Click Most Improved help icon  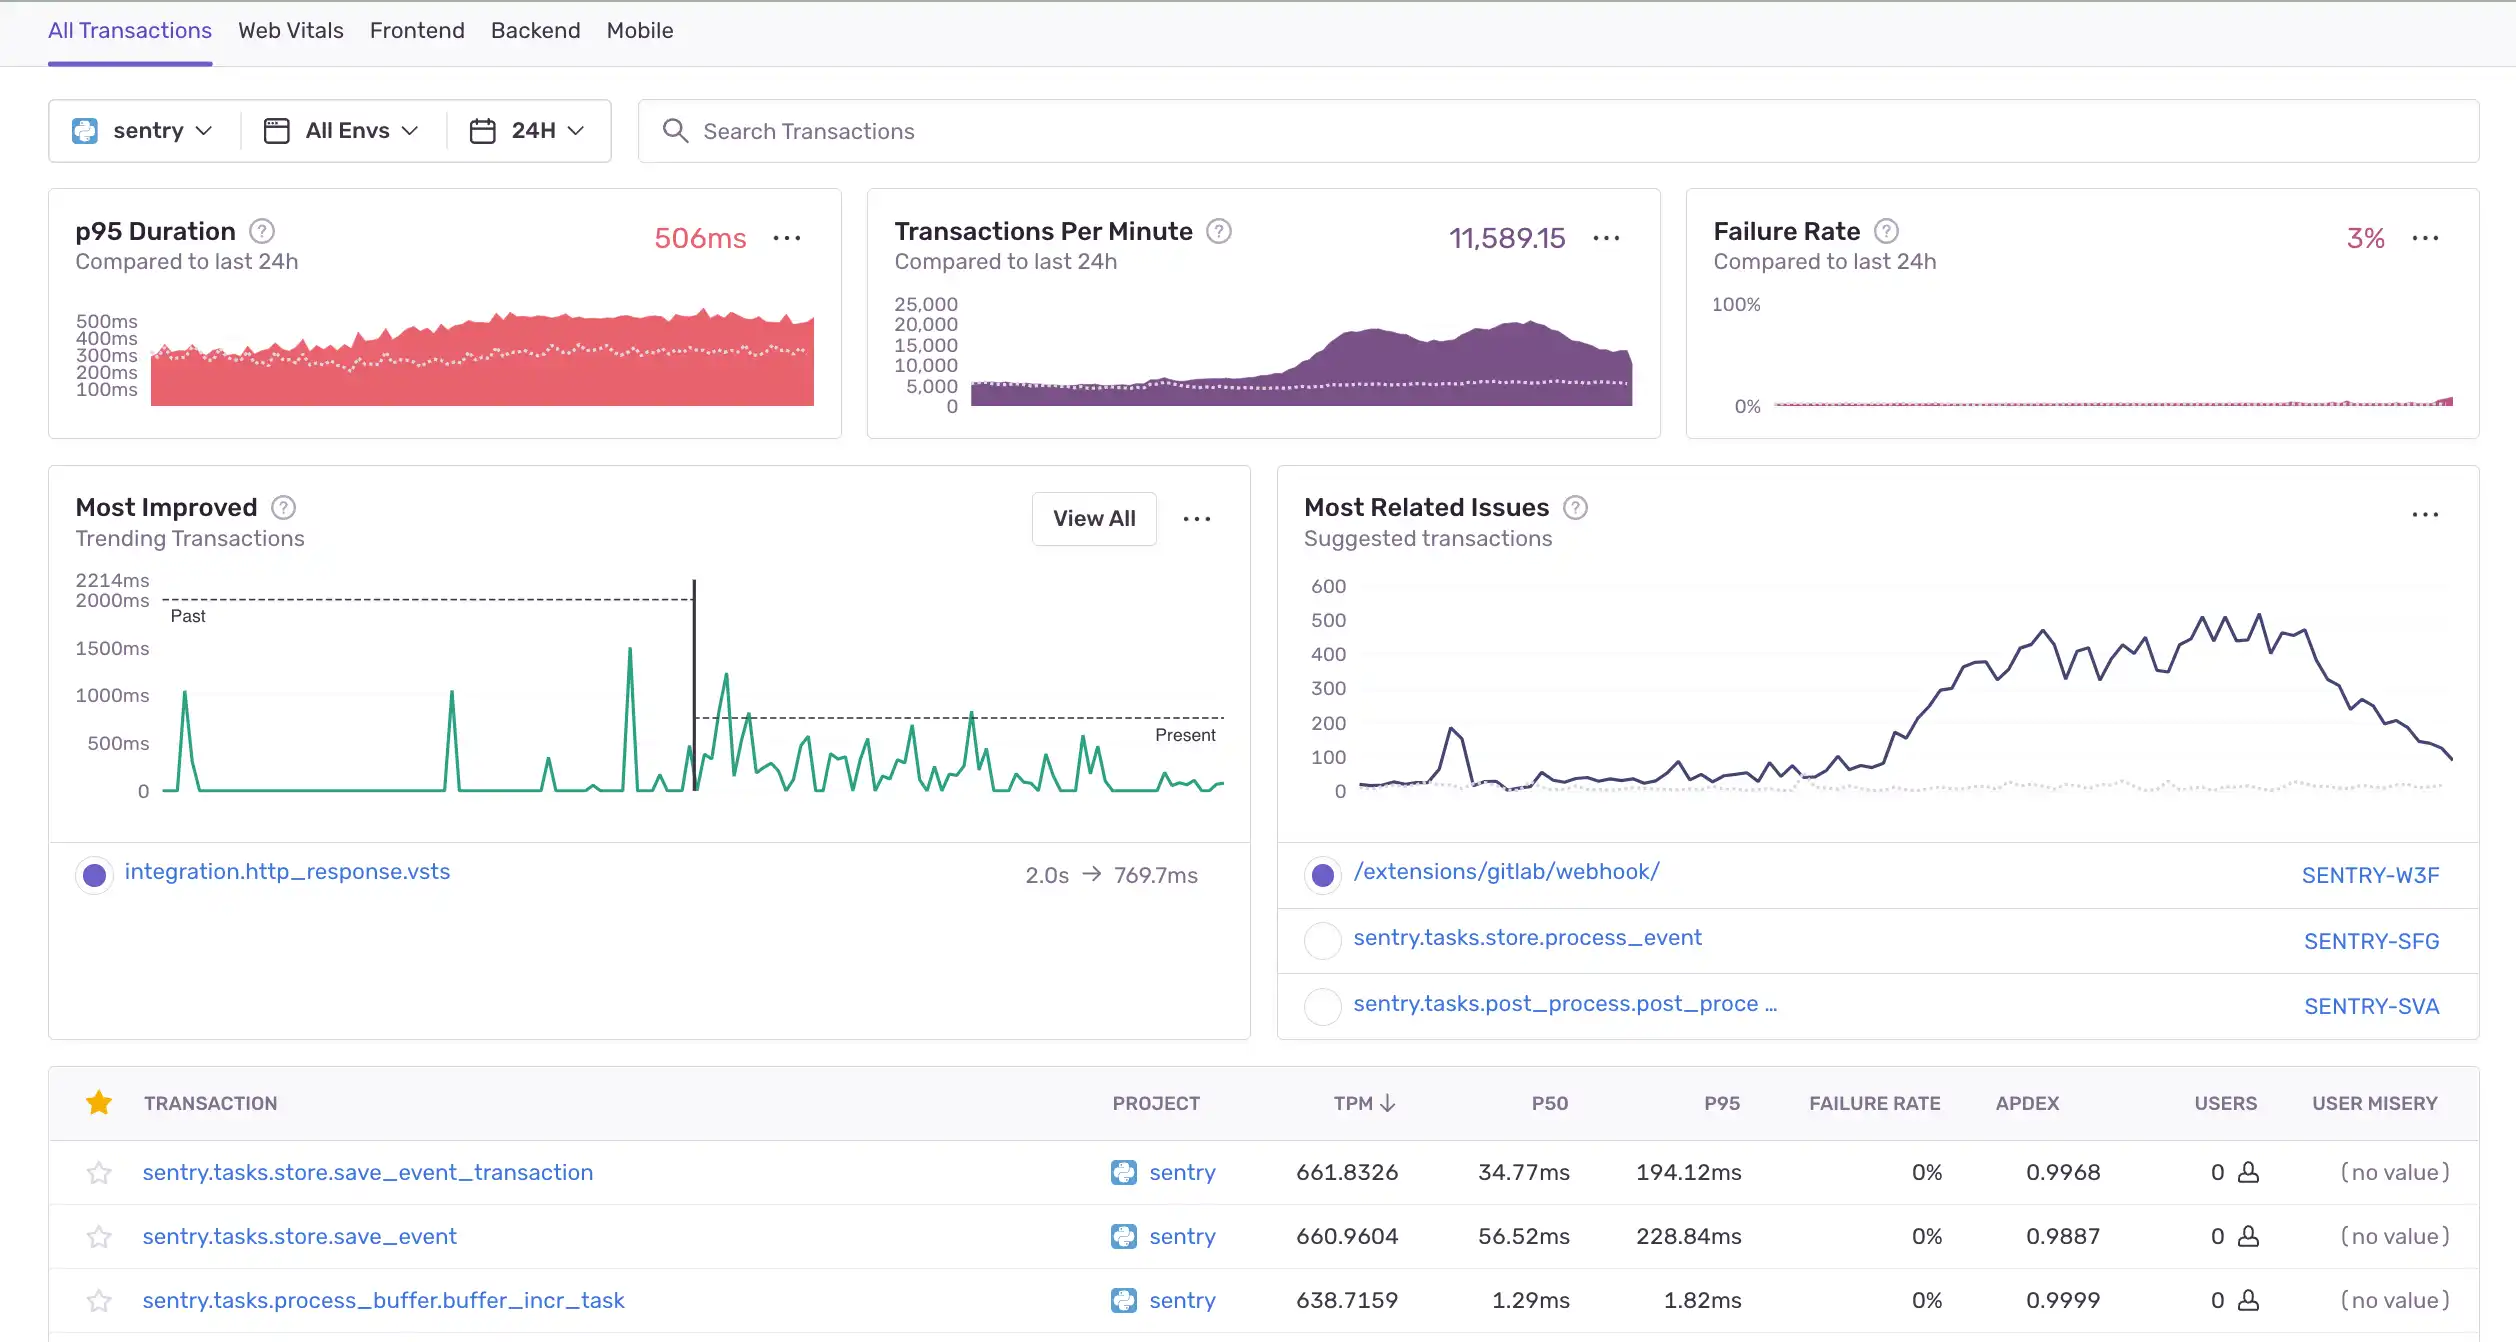(x=284, y=508)
